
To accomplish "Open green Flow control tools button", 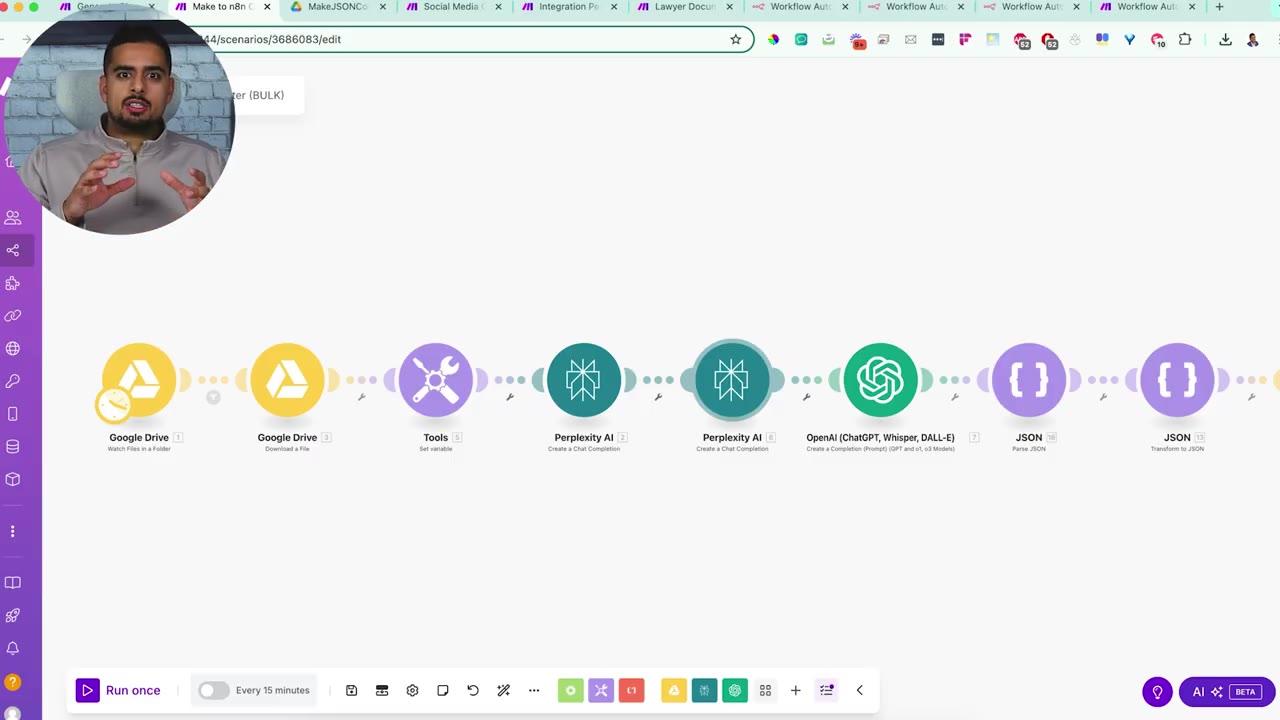I will click(571, 690).
